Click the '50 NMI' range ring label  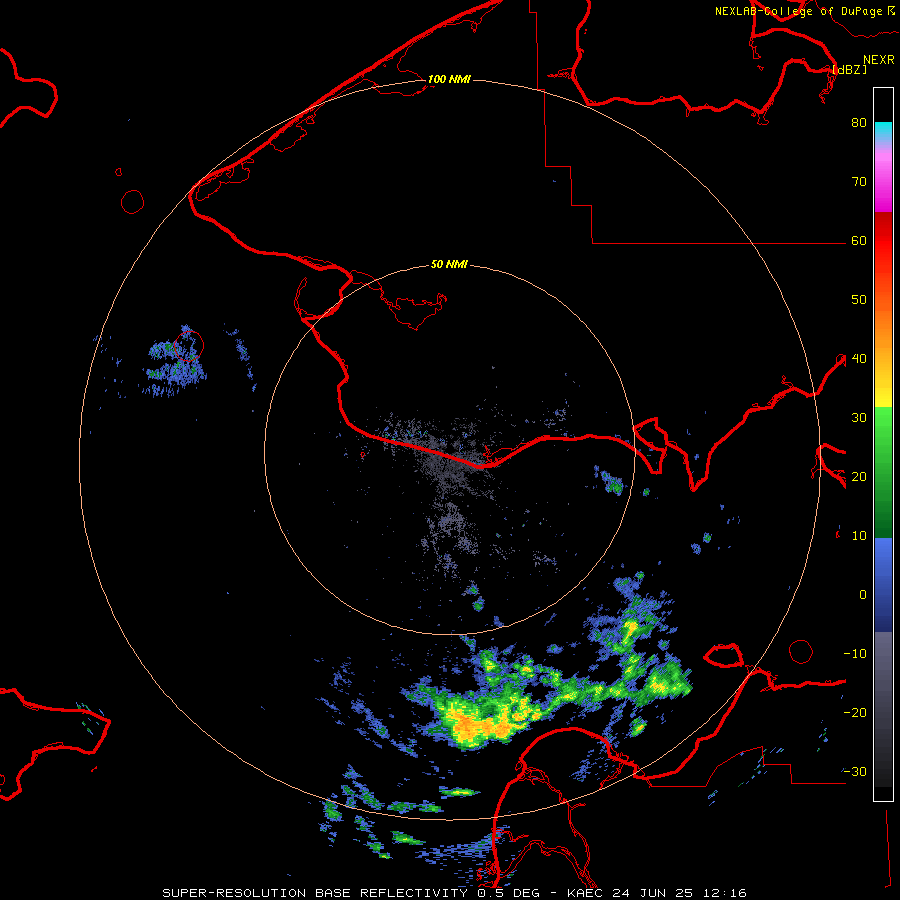[449, 265]
